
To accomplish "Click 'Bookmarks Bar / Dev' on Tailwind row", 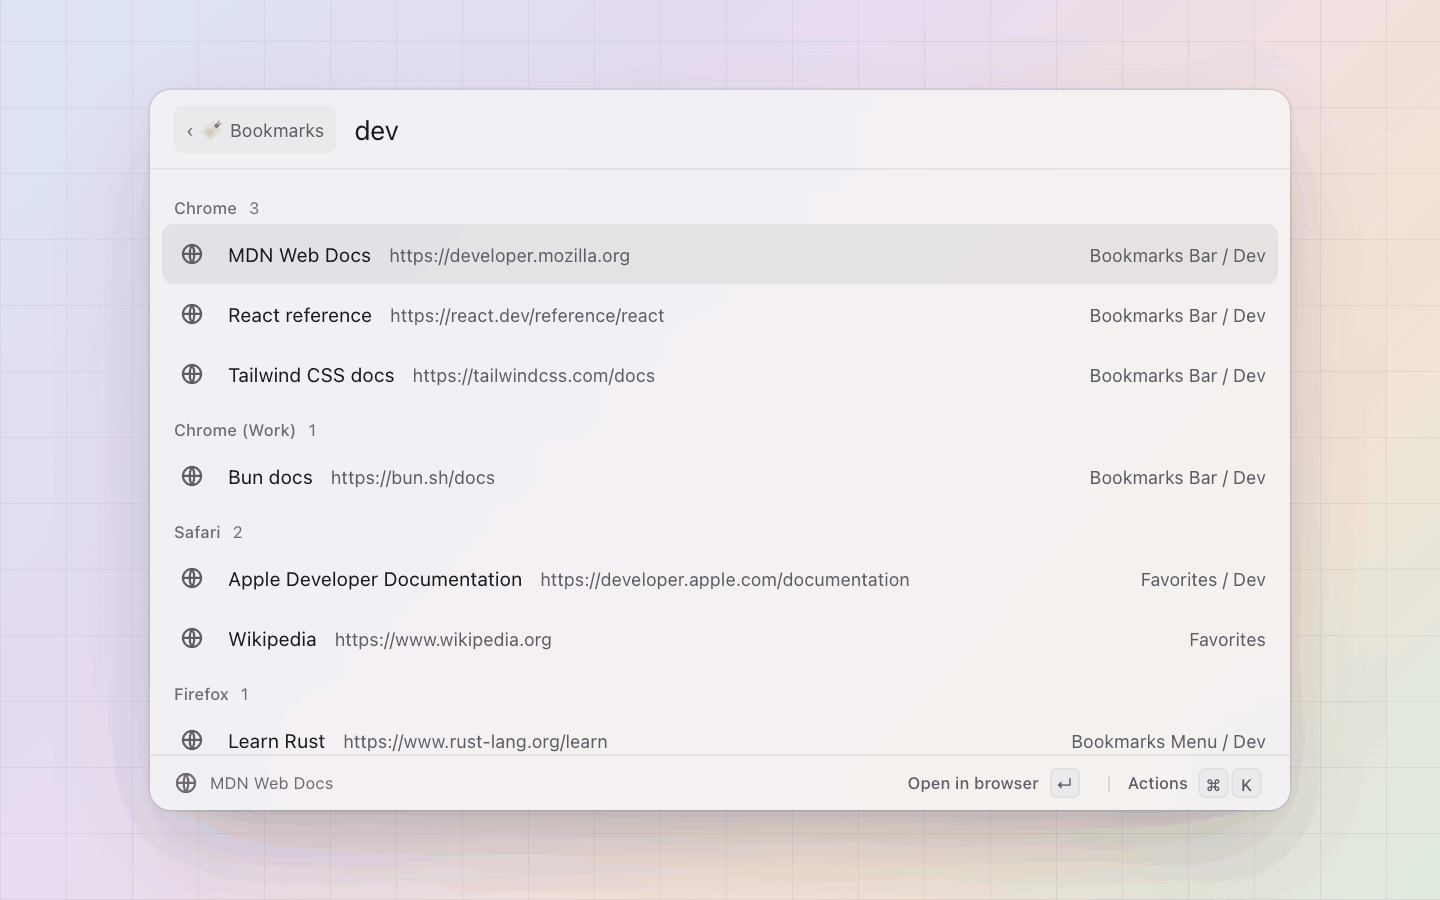I will coord(1177,375).
